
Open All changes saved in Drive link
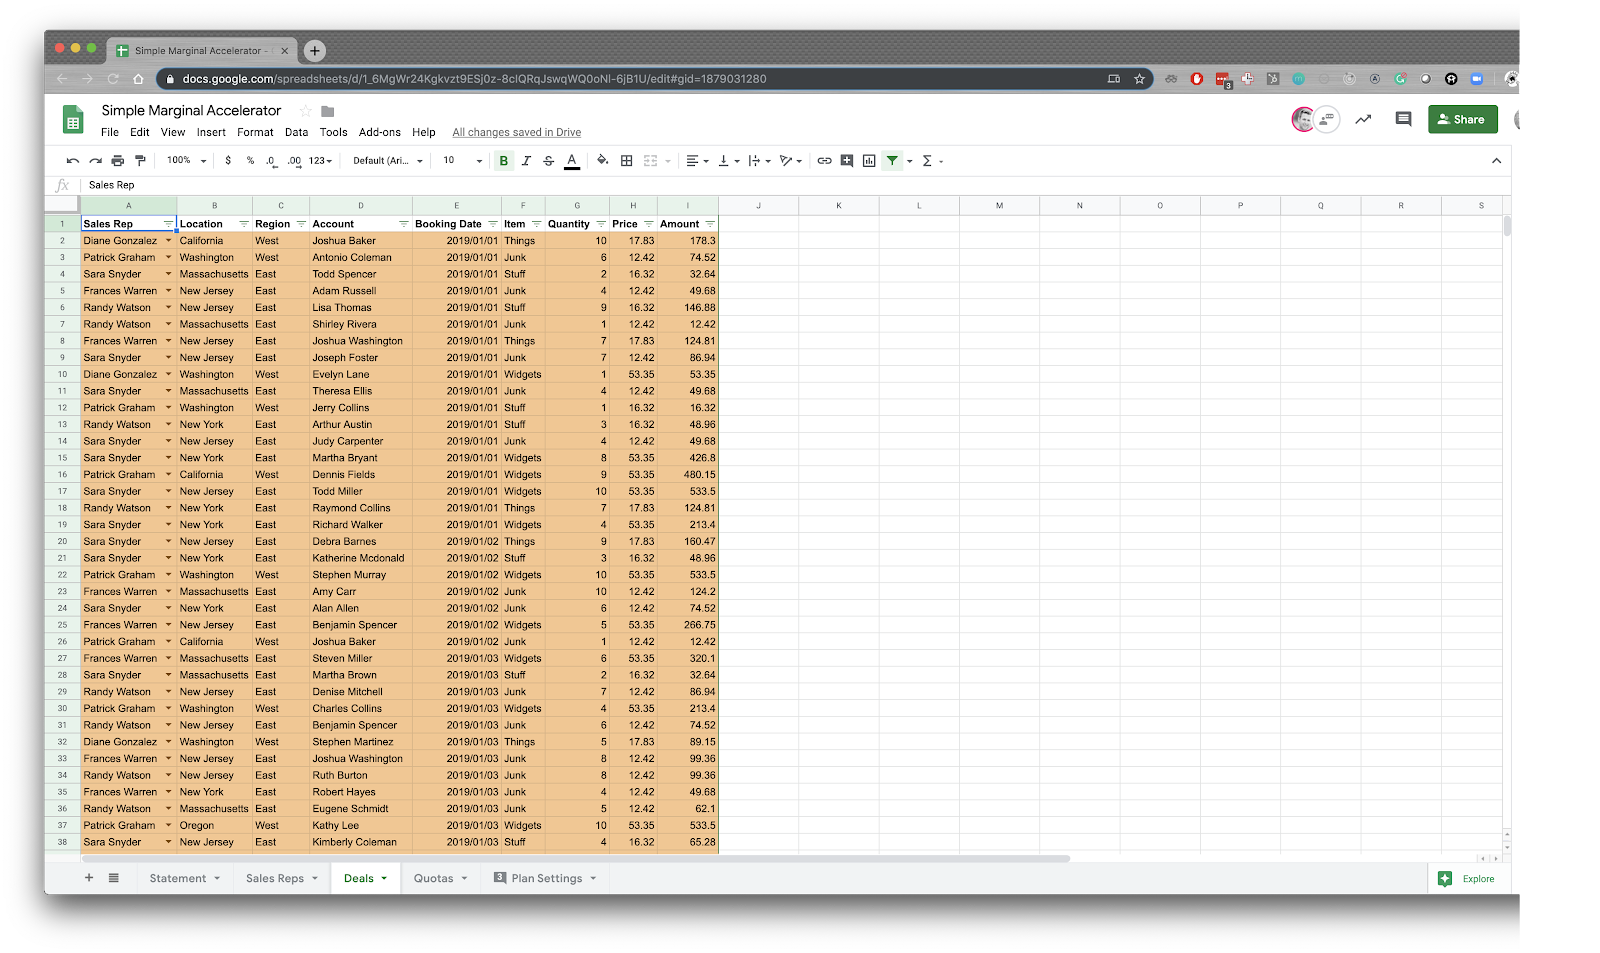[516, 132]
